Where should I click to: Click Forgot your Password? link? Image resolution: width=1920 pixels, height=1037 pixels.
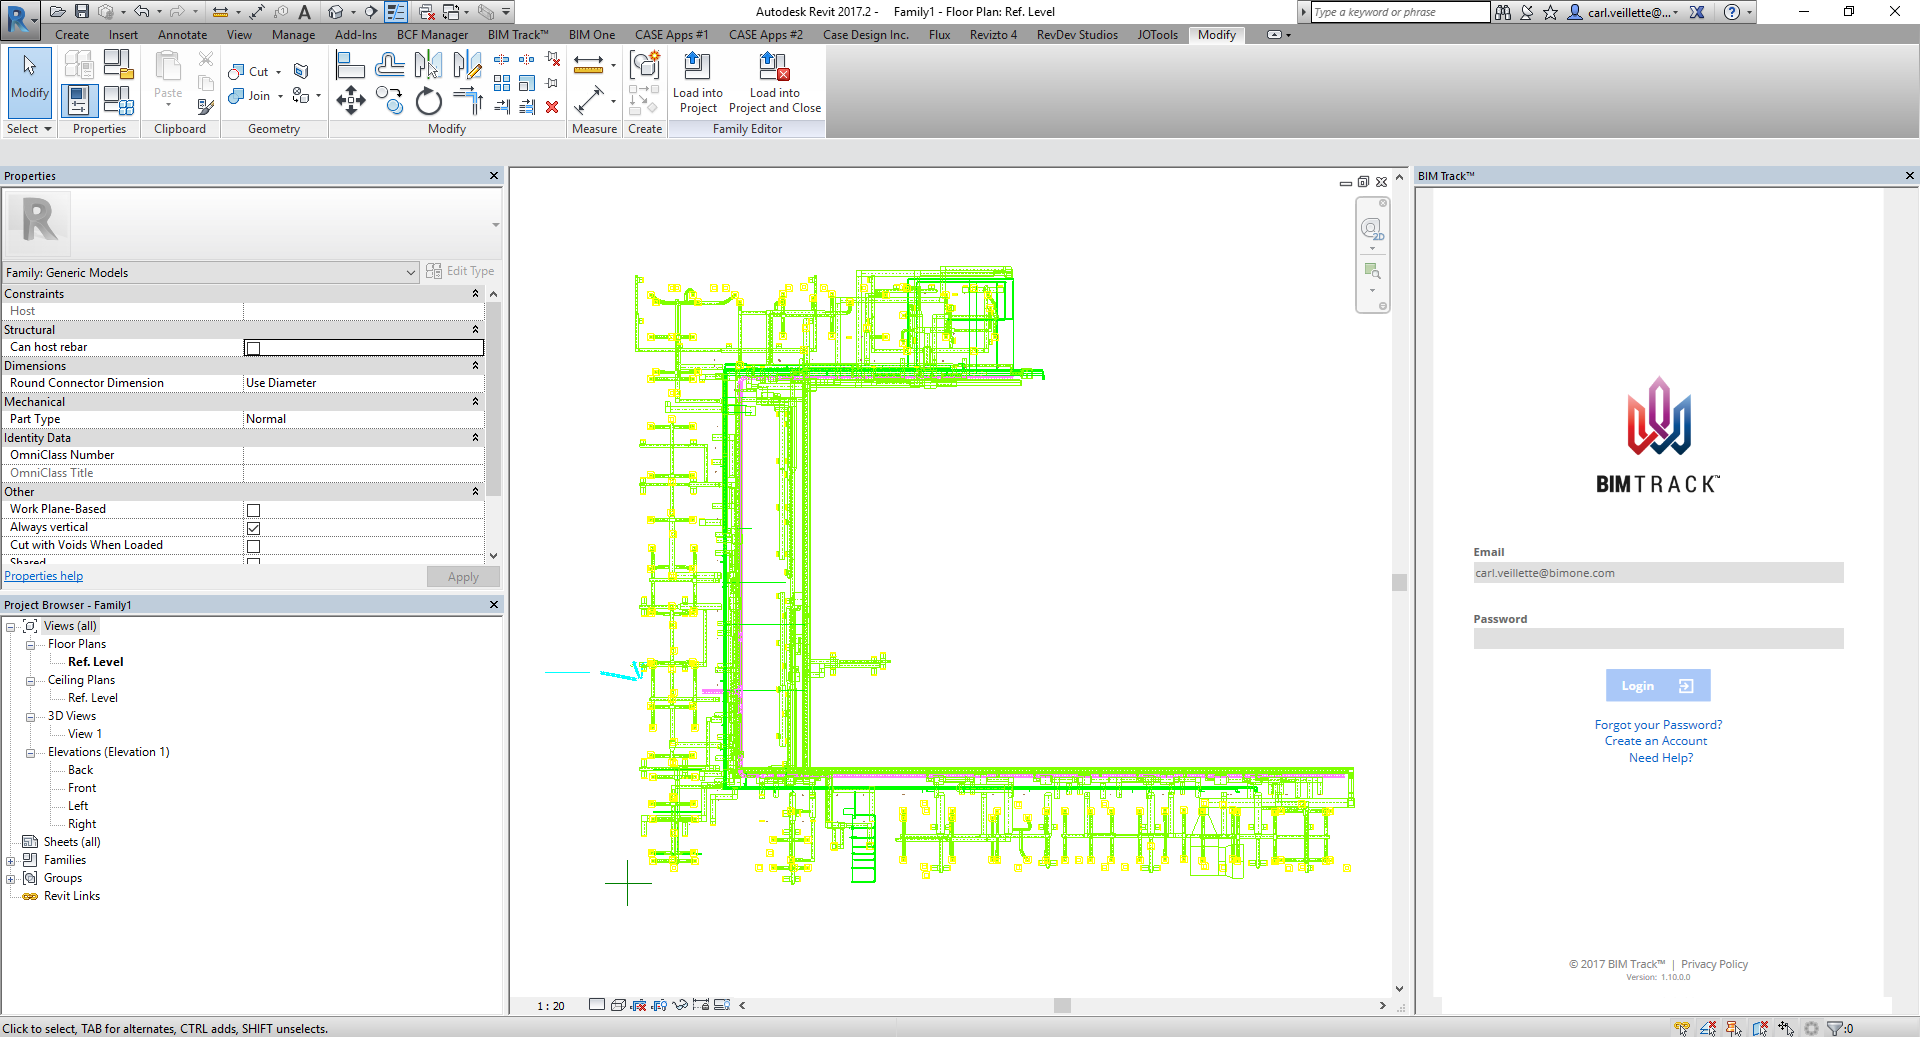(1658, 725)
